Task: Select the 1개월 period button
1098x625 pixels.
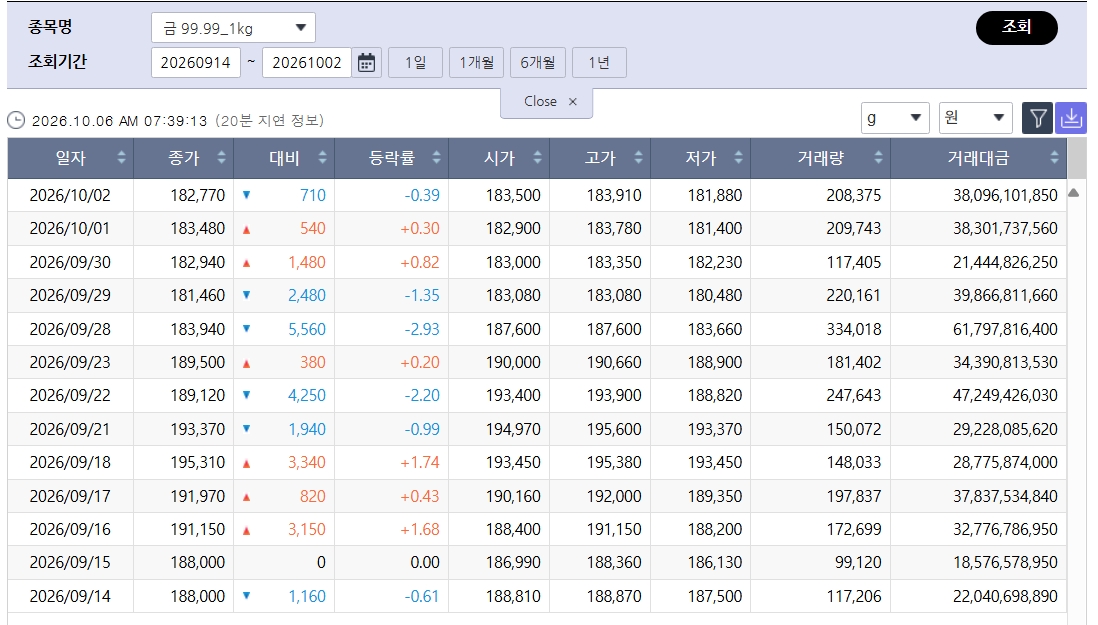Action: 476,62
